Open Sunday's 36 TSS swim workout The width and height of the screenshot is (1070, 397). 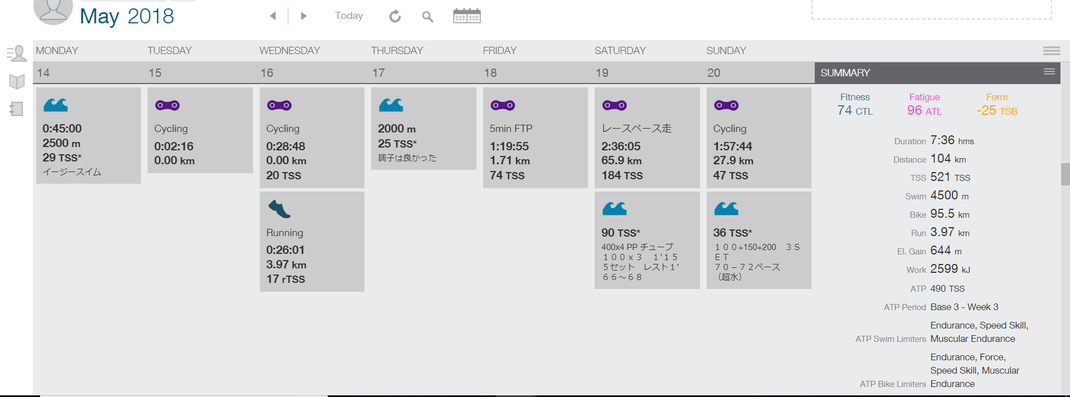pos(759,239)
